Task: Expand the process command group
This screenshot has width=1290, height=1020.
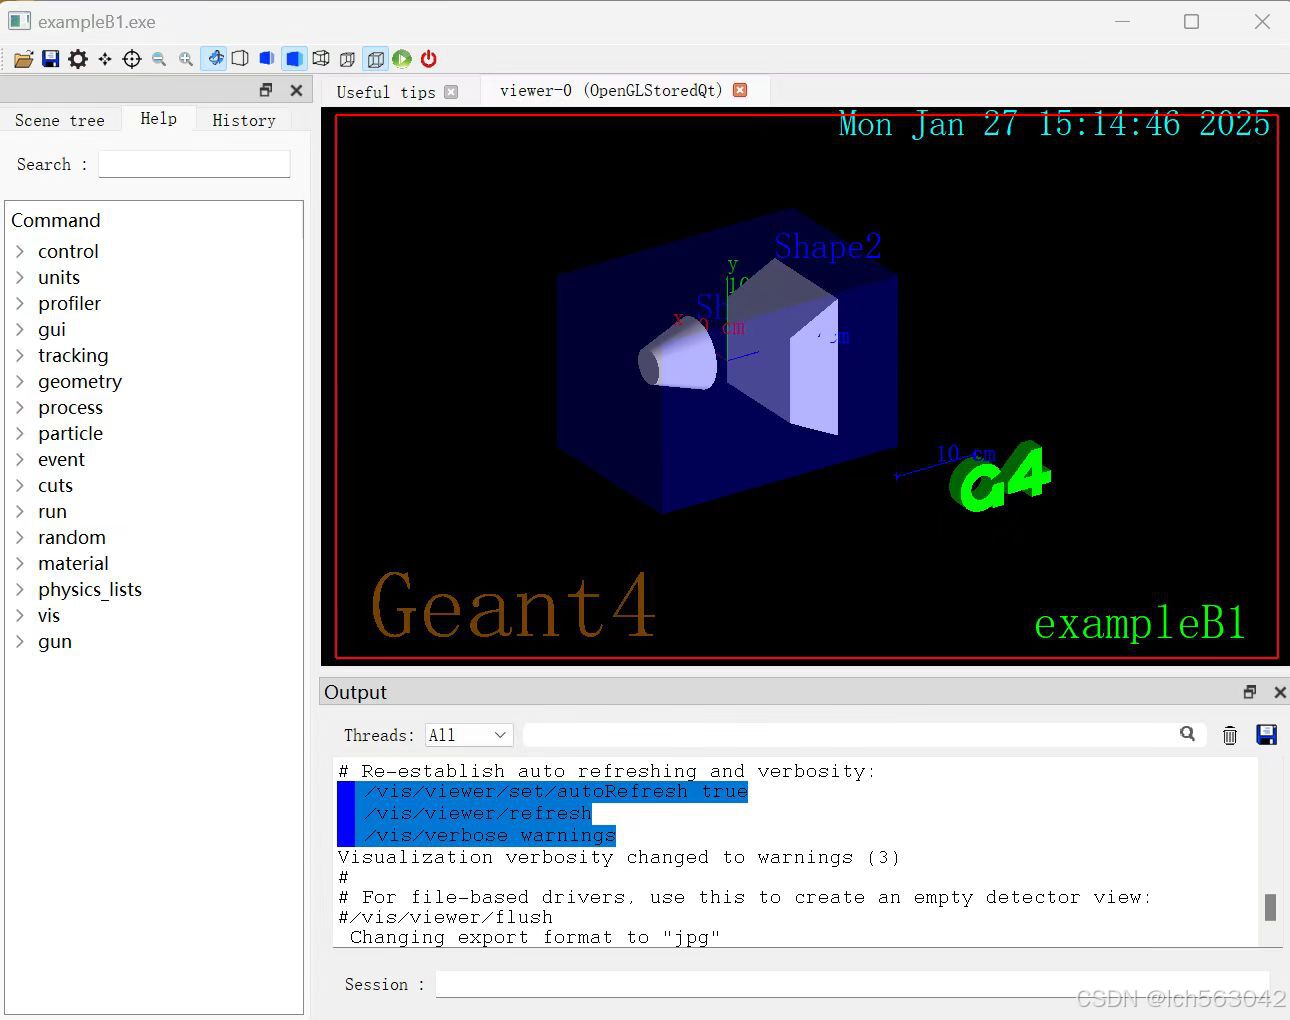Action: [20, 407]
